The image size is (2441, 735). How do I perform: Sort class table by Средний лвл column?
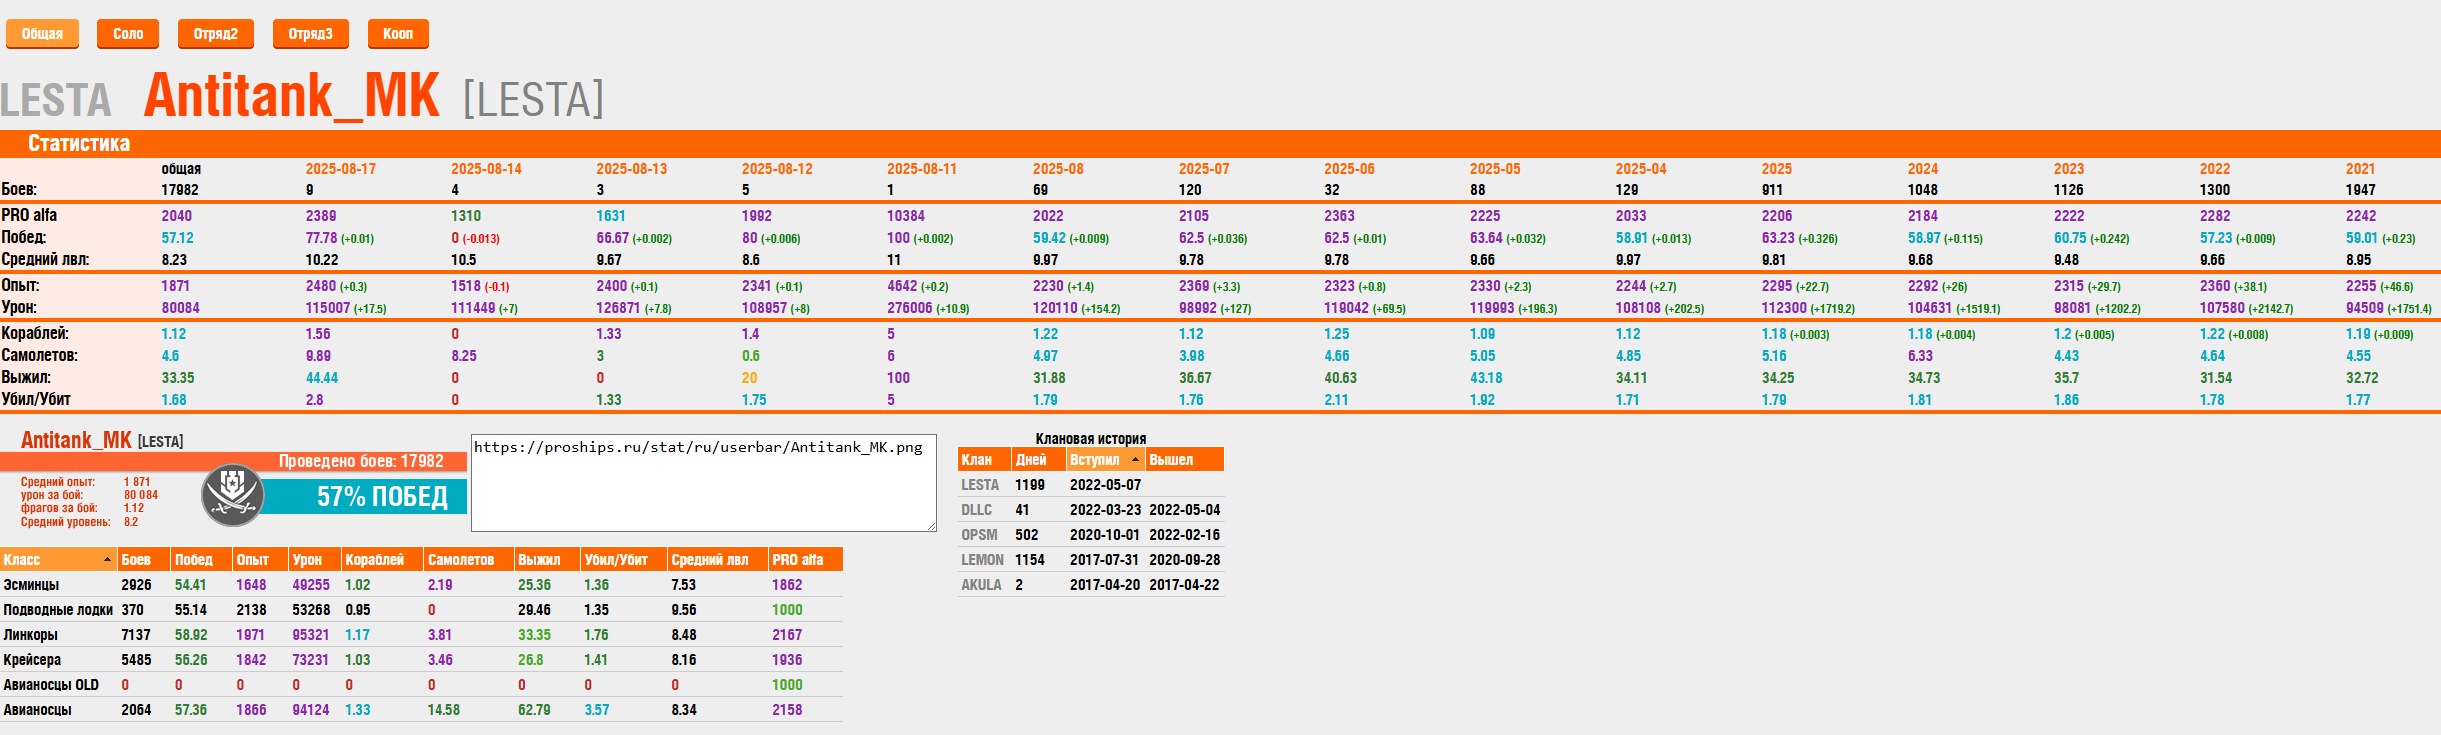pyautogui.click(x=718, y=560)
